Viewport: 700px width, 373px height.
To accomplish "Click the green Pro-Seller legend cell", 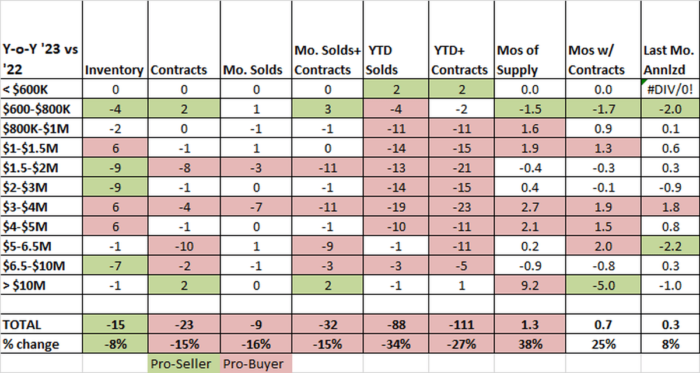I will 184,364.
